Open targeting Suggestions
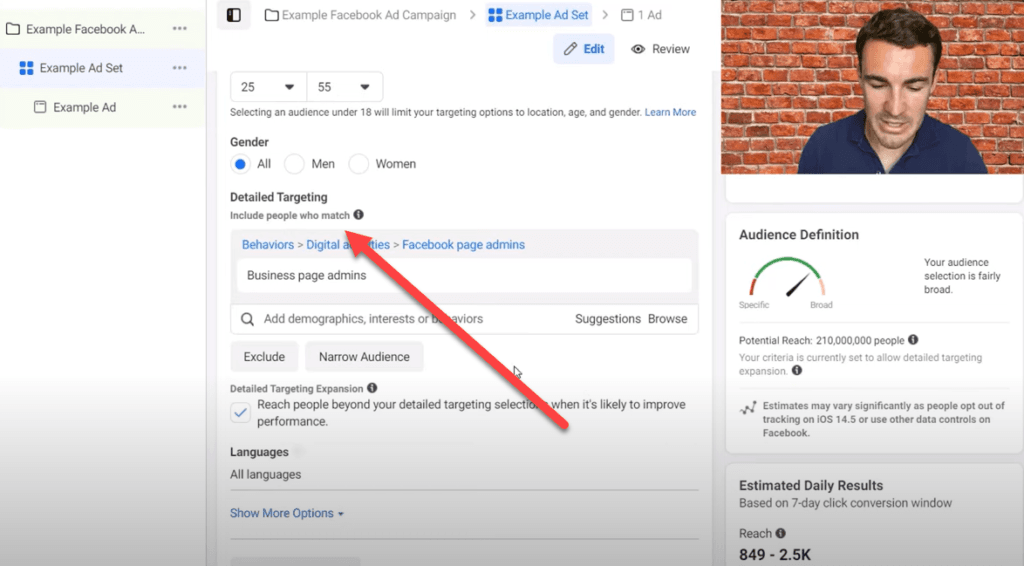The image size is (1024, 566). pyautogui.click(x=607, y=319)
